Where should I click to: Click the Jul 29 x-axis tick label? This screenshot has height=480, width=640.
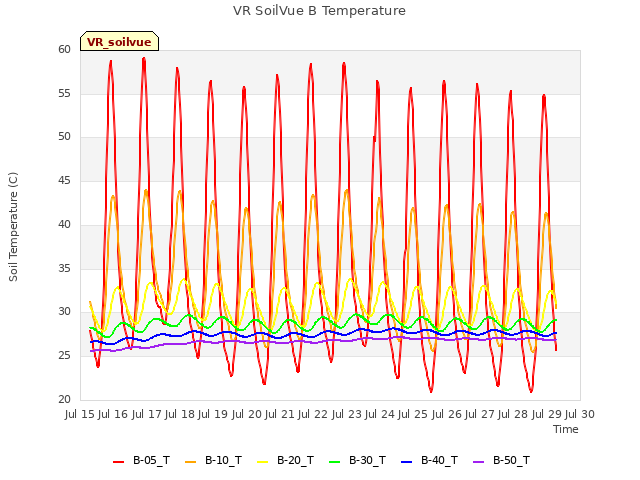[x=547, y=415]
